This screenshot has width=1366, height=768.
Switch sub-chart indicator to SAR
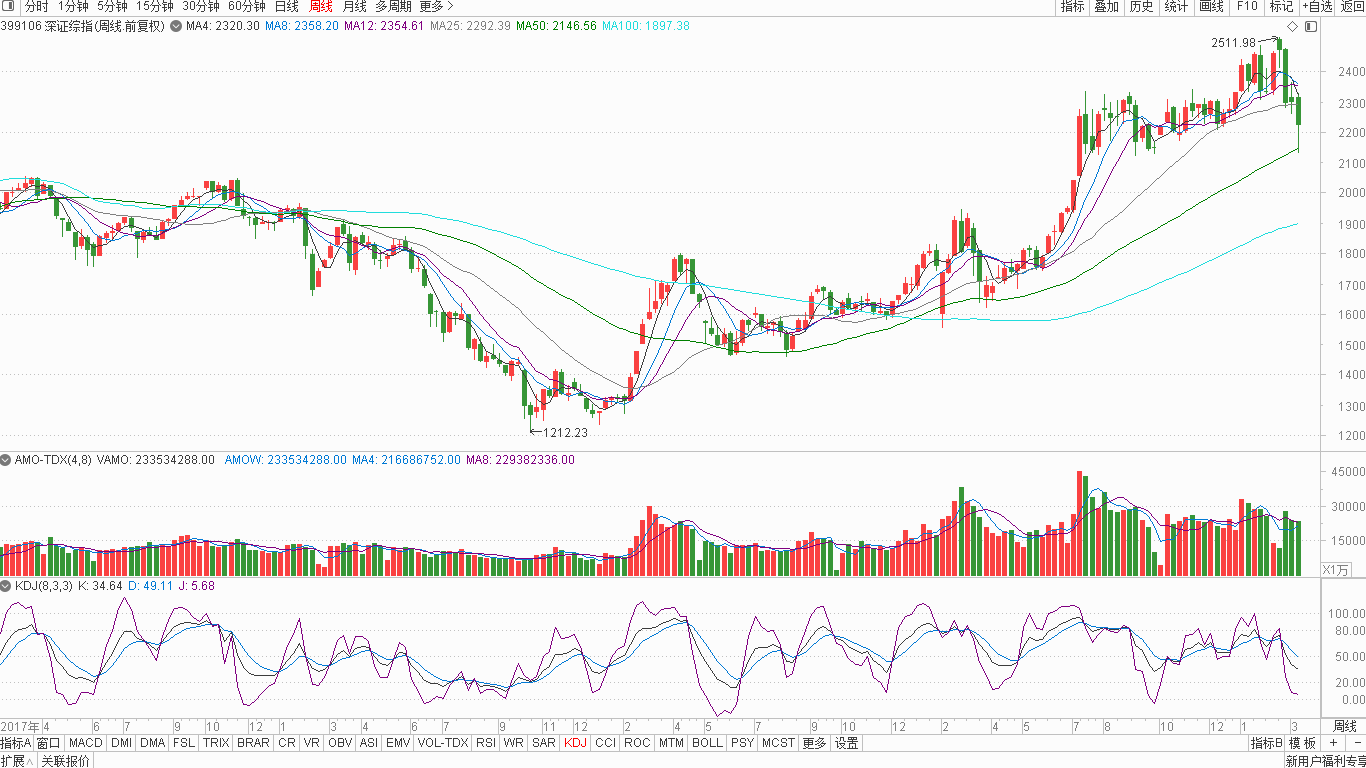(544, 743)
